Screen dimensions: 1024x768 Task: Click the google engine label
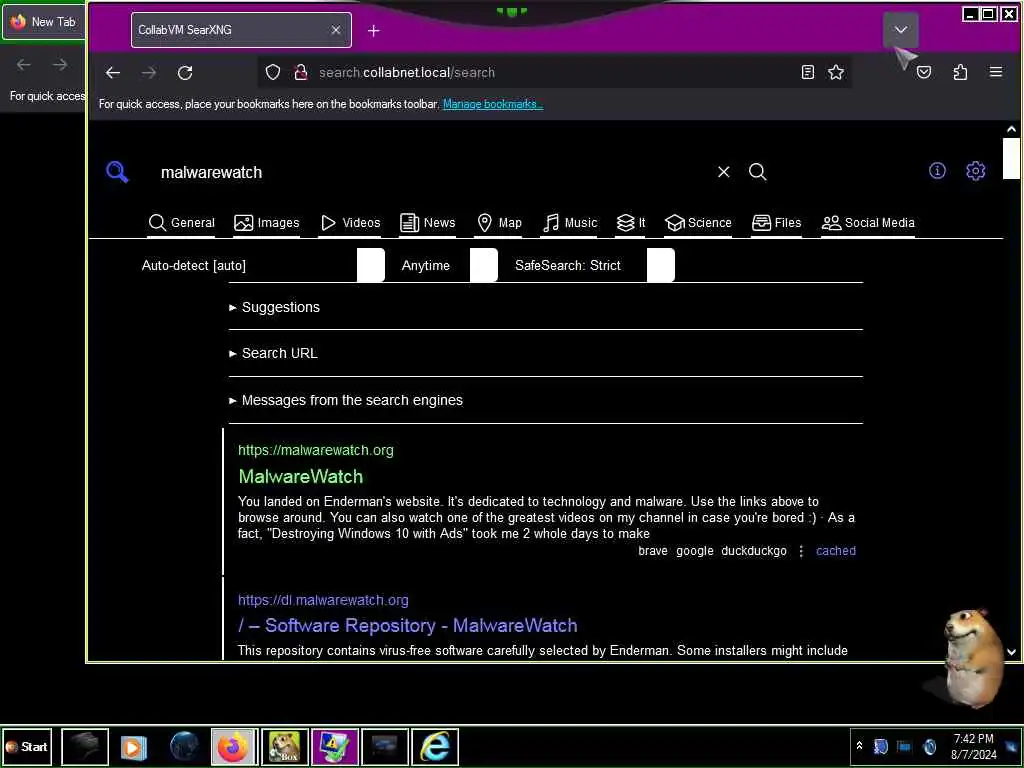coord(694,551)
